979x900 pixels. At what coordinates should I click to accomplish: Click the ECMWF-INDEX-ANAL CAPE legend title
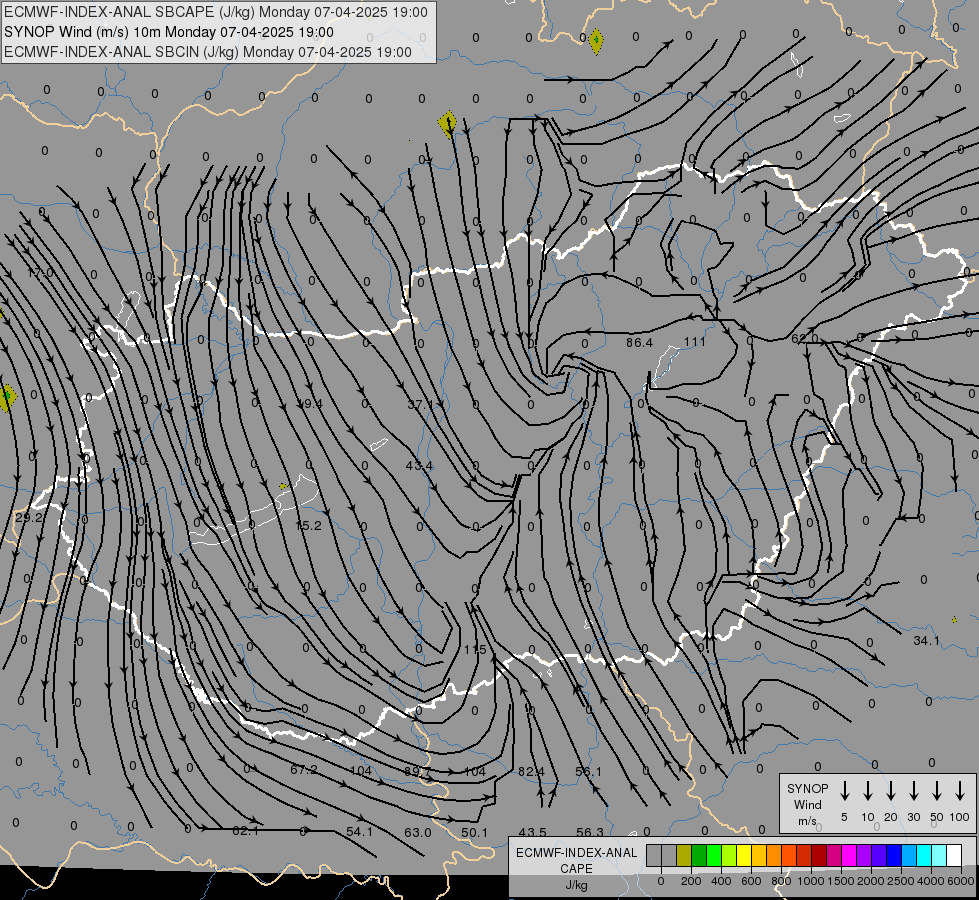coord(576,861)
